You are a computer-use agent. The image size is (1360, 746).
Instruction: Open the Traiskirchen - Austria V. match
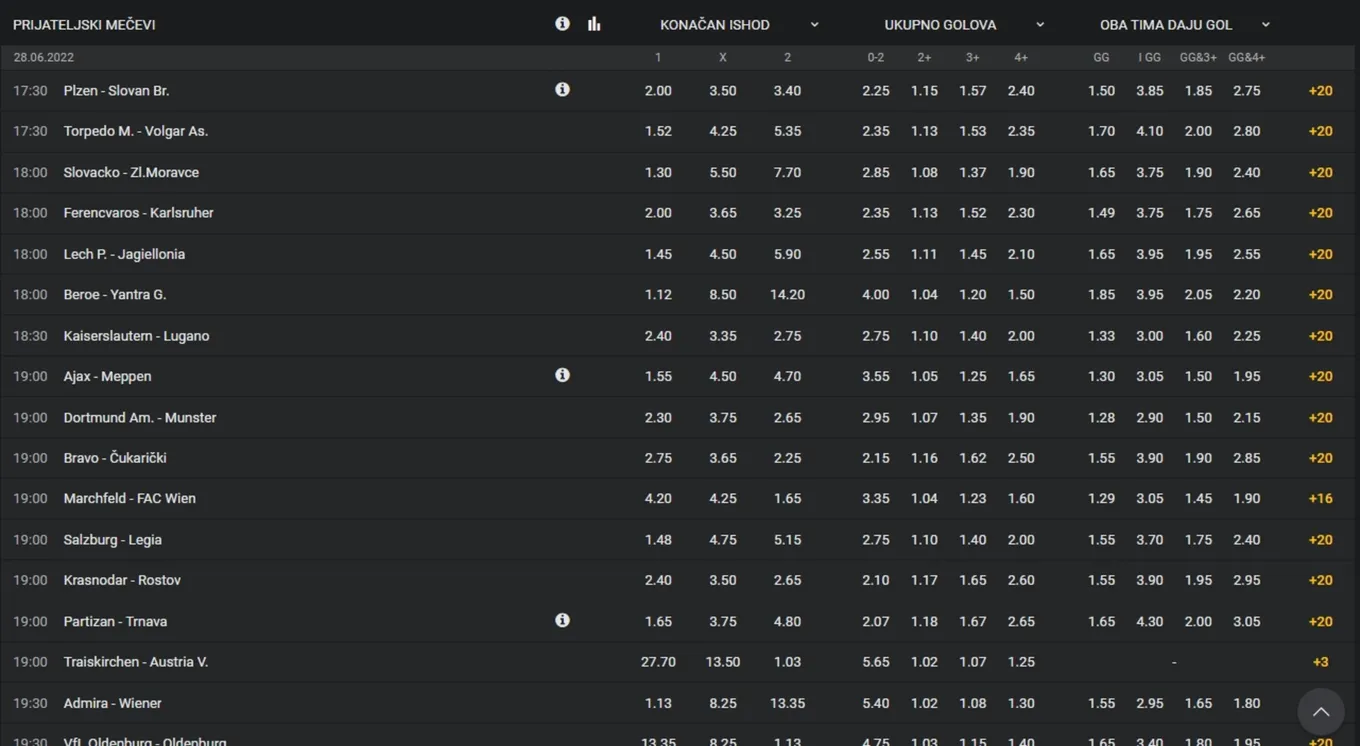tap(136, 662)
